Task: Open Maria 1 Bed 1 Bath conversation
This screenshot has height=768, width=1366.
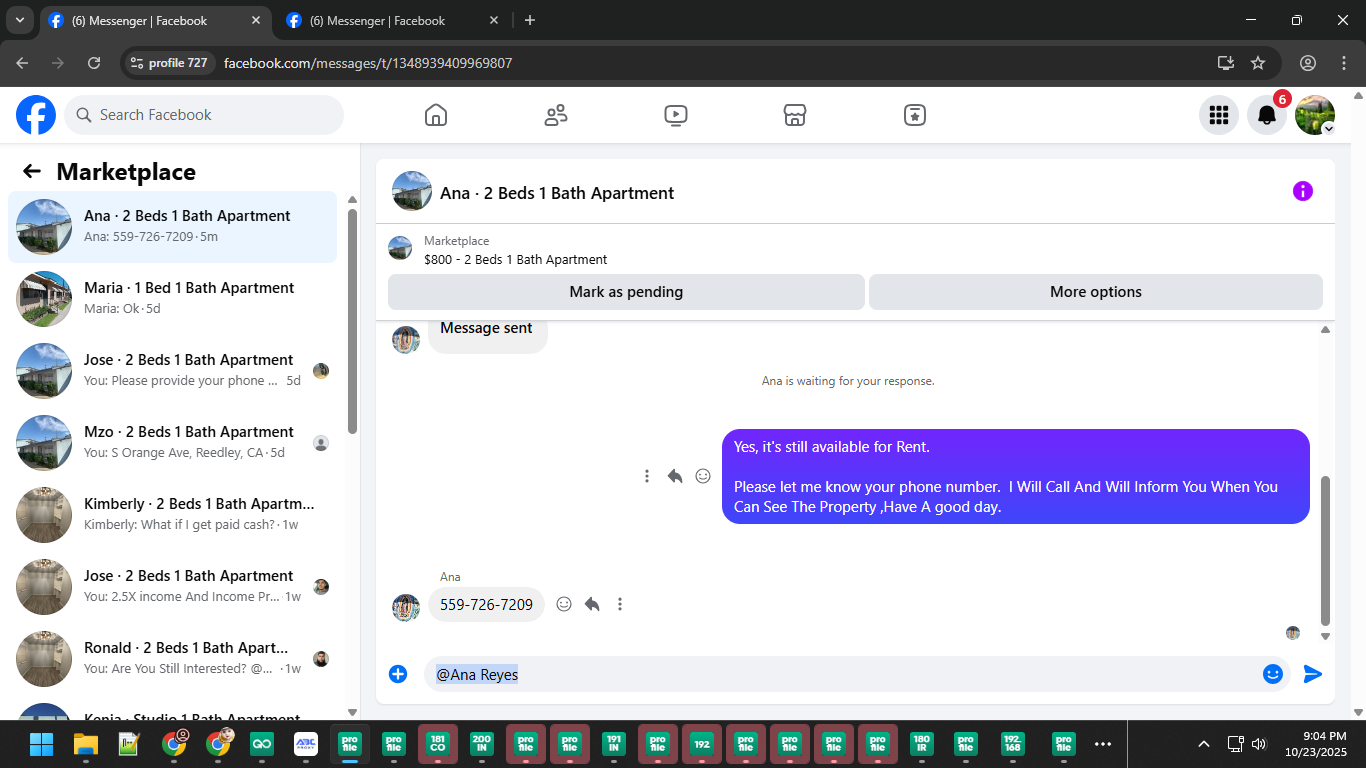Action: (173, 299)
